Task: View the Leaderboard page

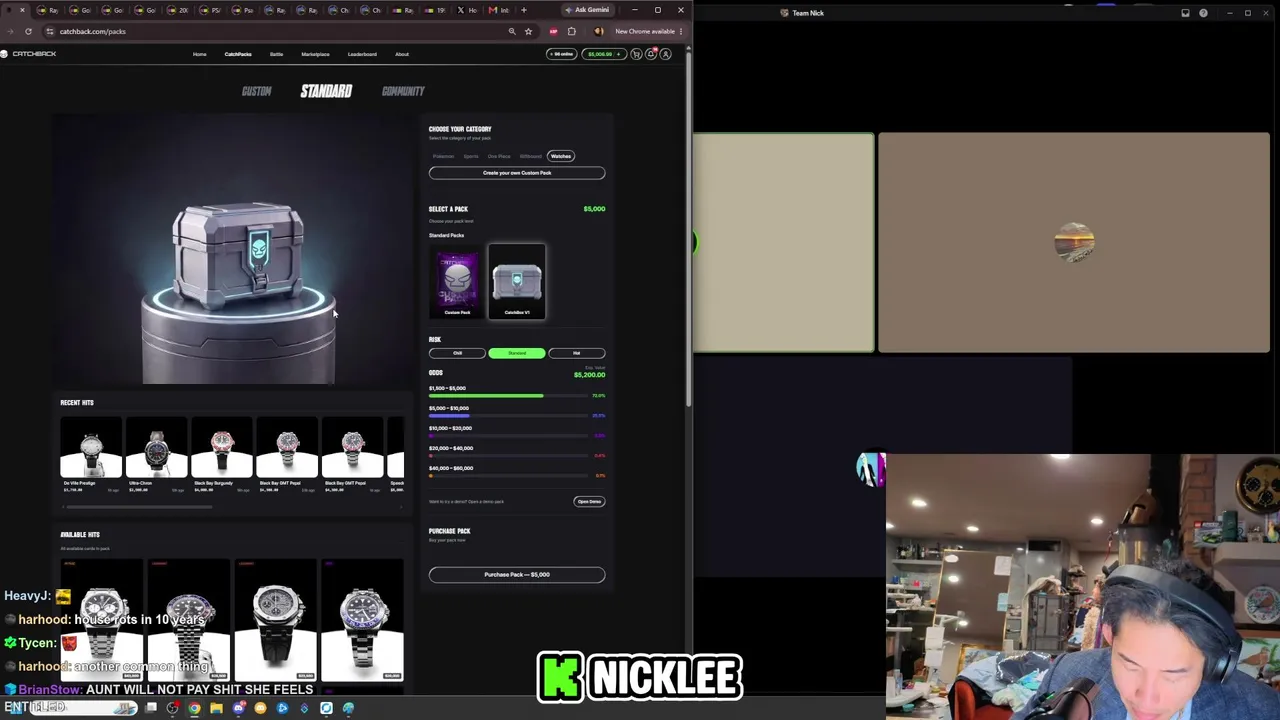Action: click(x=362, y=54)
